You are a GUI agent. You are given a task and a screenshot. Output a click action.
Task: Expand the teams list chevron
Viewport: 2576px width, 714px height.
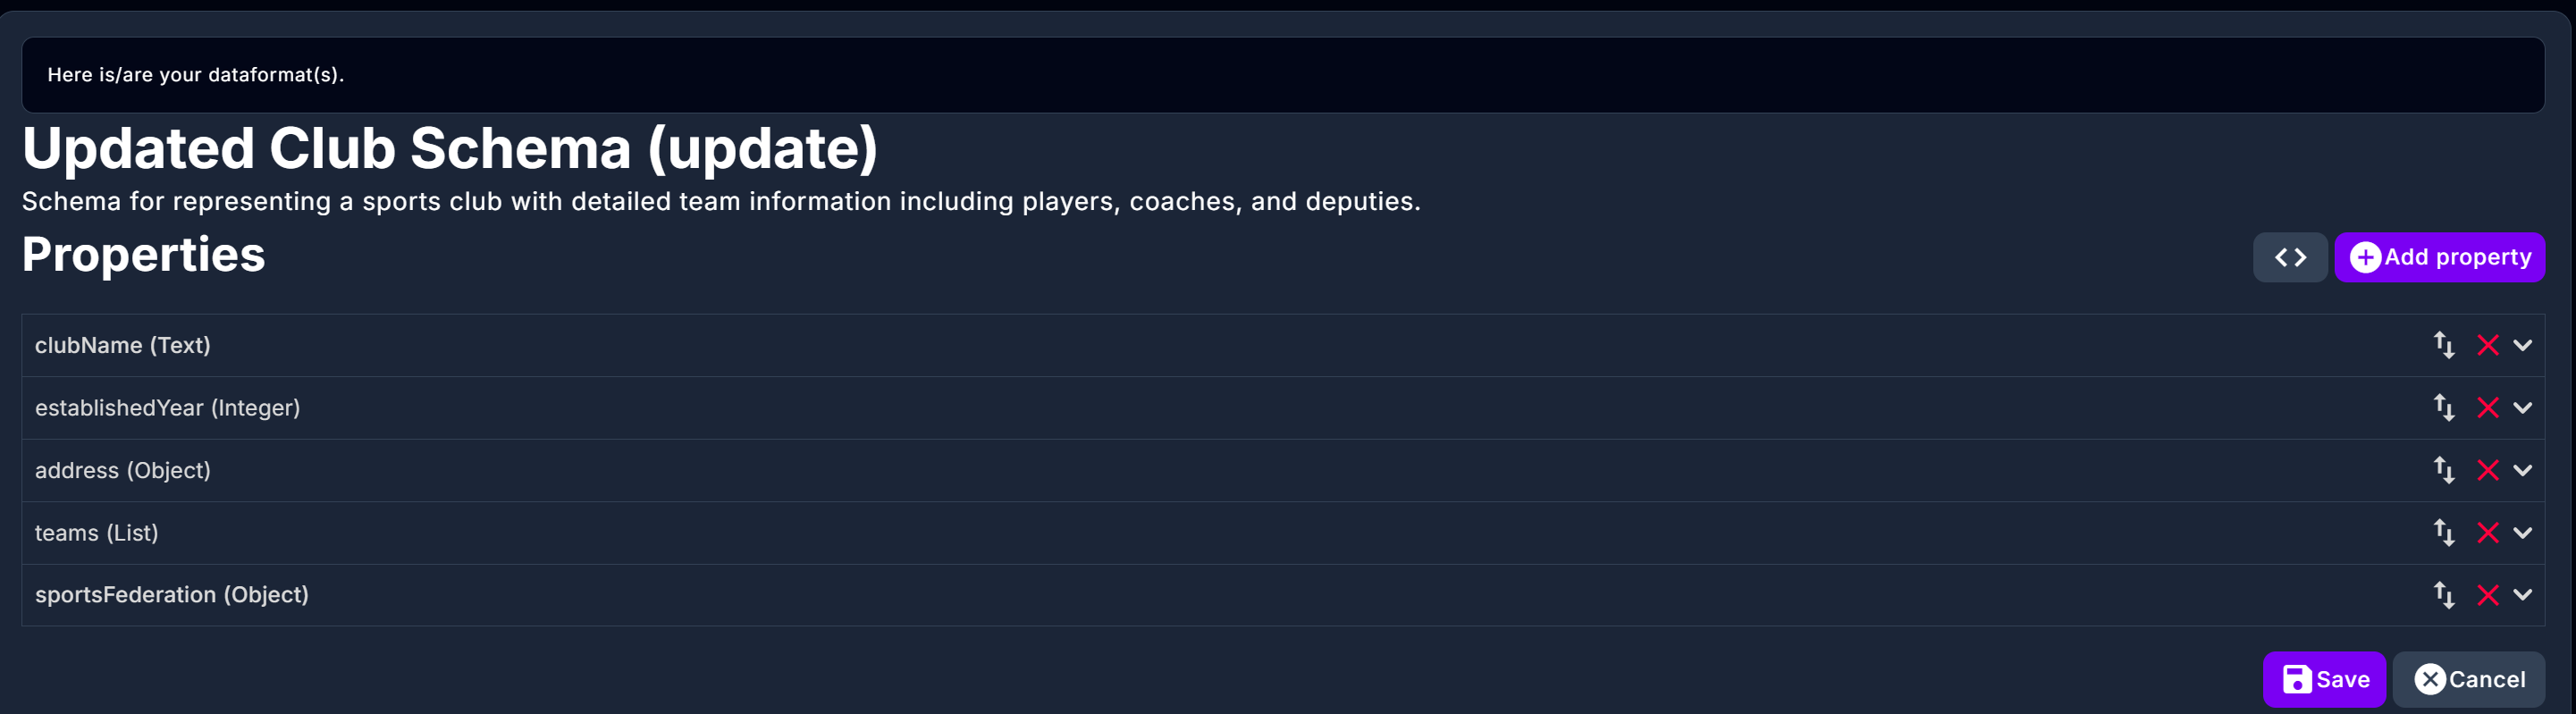pyautogui.click(x=2522, y=533)
